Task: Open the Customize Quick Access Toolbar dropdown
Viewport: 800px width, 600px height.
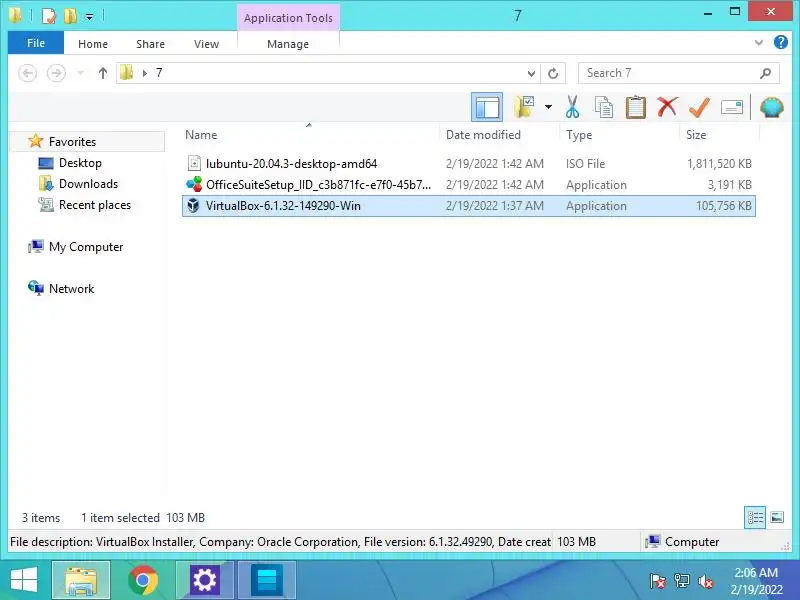Action: 89,17
